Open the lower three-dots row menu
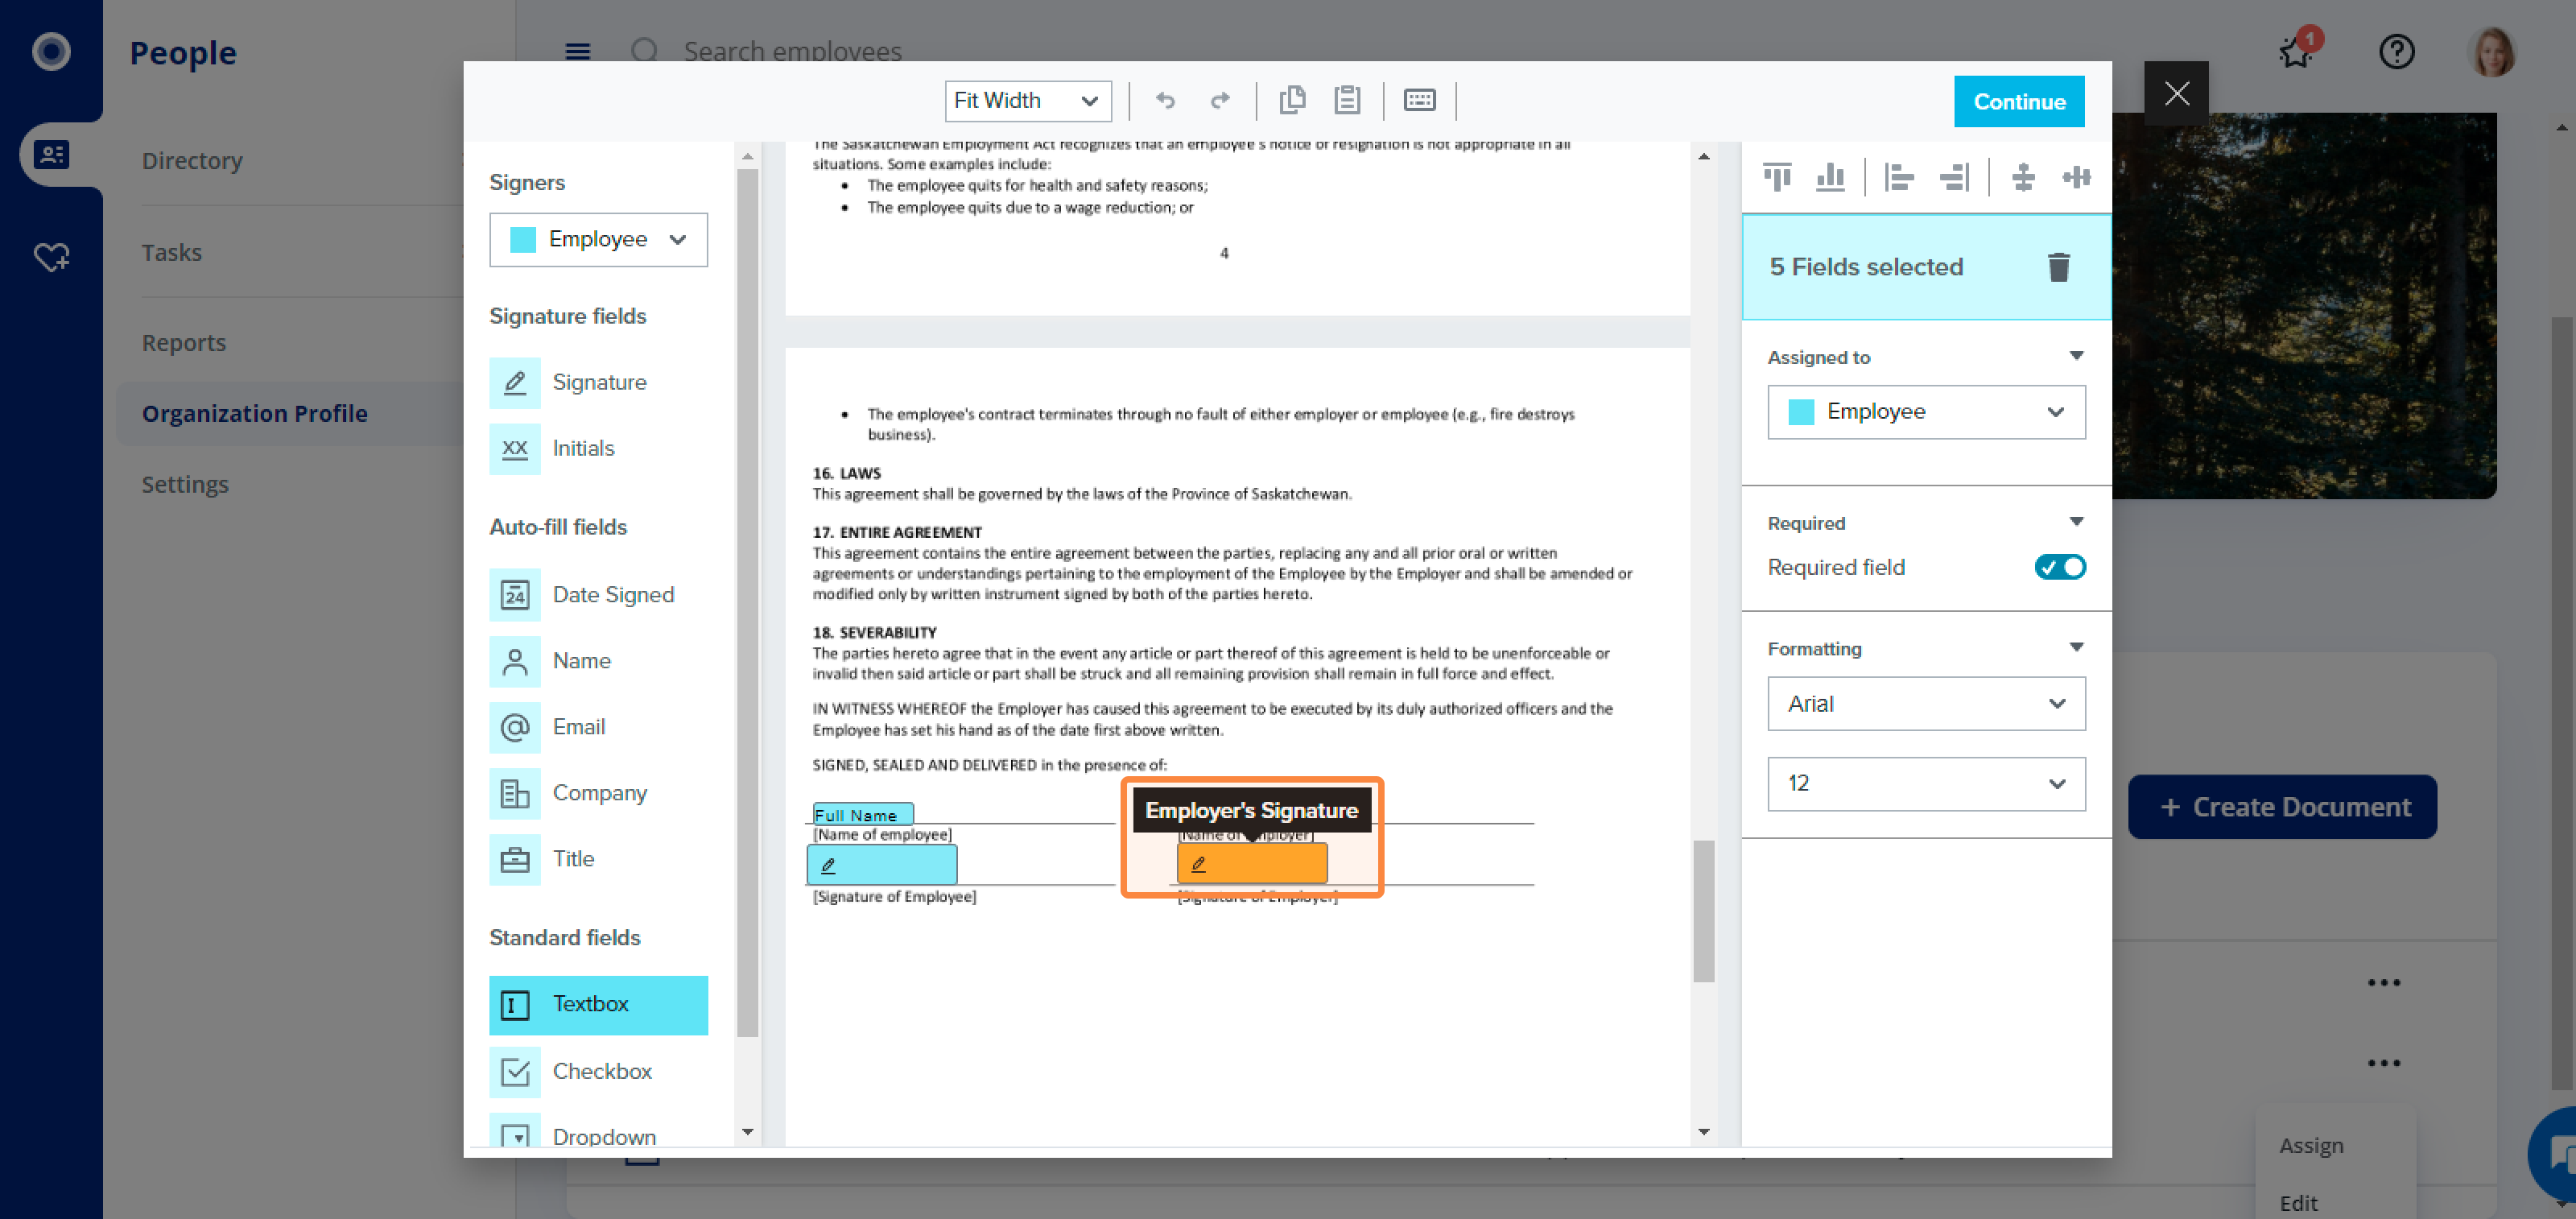 [2384, 1064]
